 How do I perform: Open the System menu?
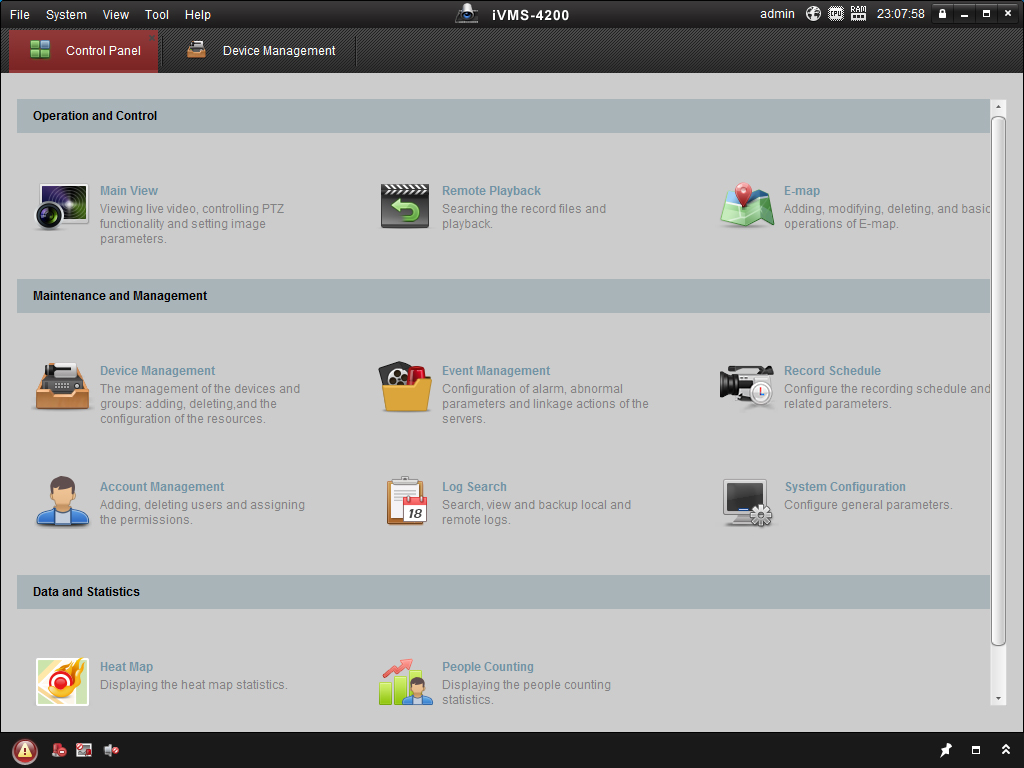point(66,14)
